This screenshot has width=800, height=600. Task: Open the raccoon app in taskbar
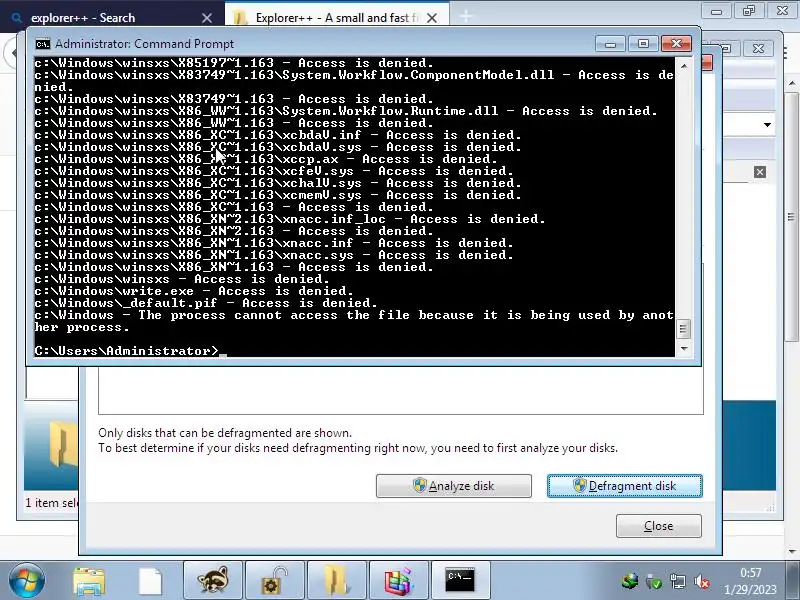coord(212,581)
